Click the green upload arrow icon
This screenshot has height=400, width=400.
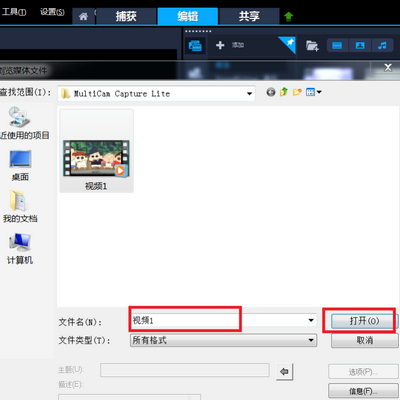tap(289, 16)
